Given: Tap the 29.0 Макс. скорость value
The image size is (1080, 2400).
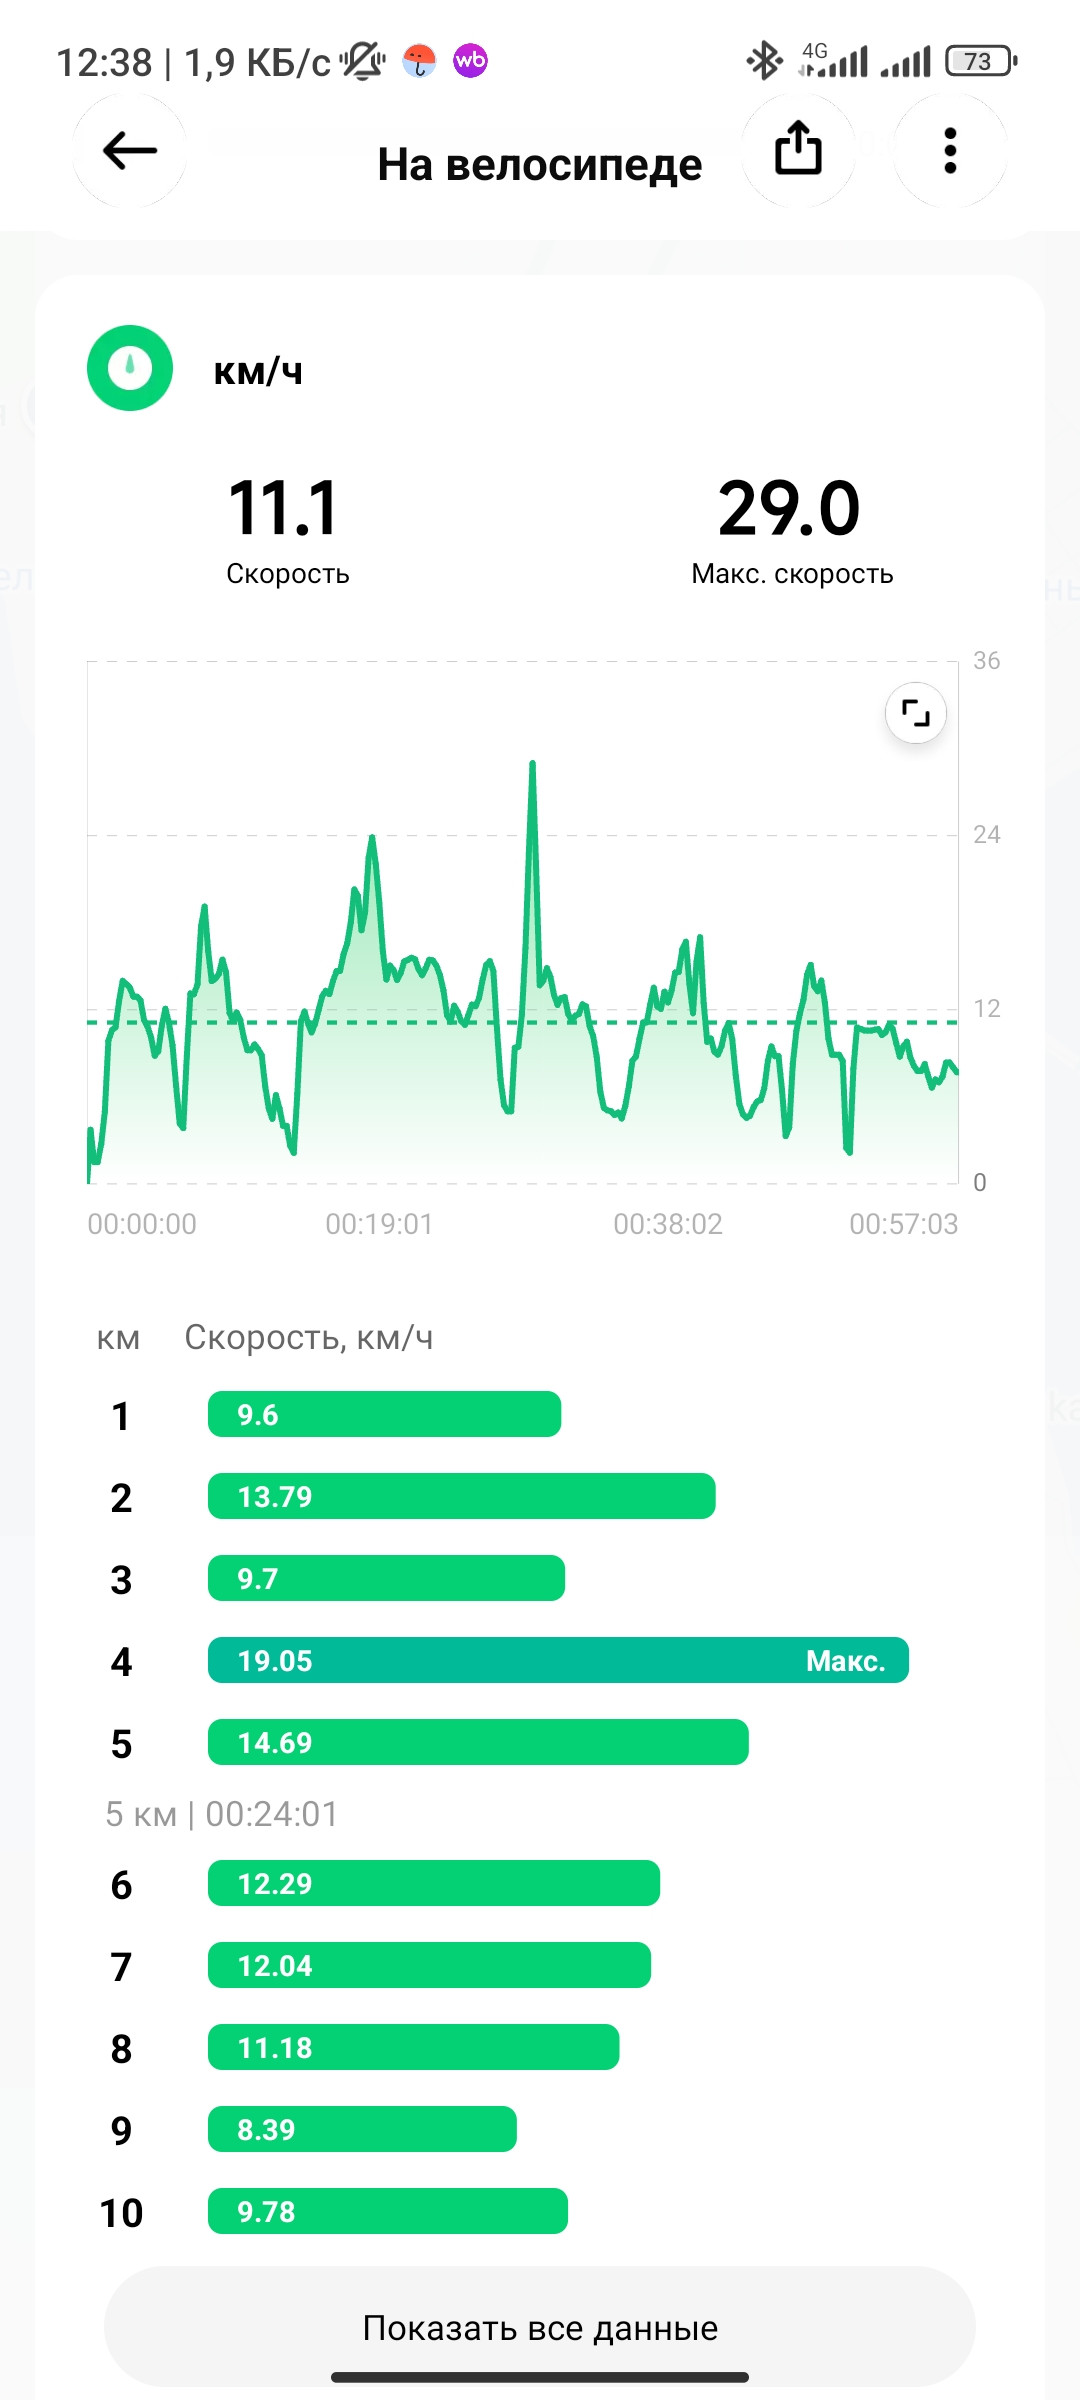Looking at the screenshot, I should point(790,508).
